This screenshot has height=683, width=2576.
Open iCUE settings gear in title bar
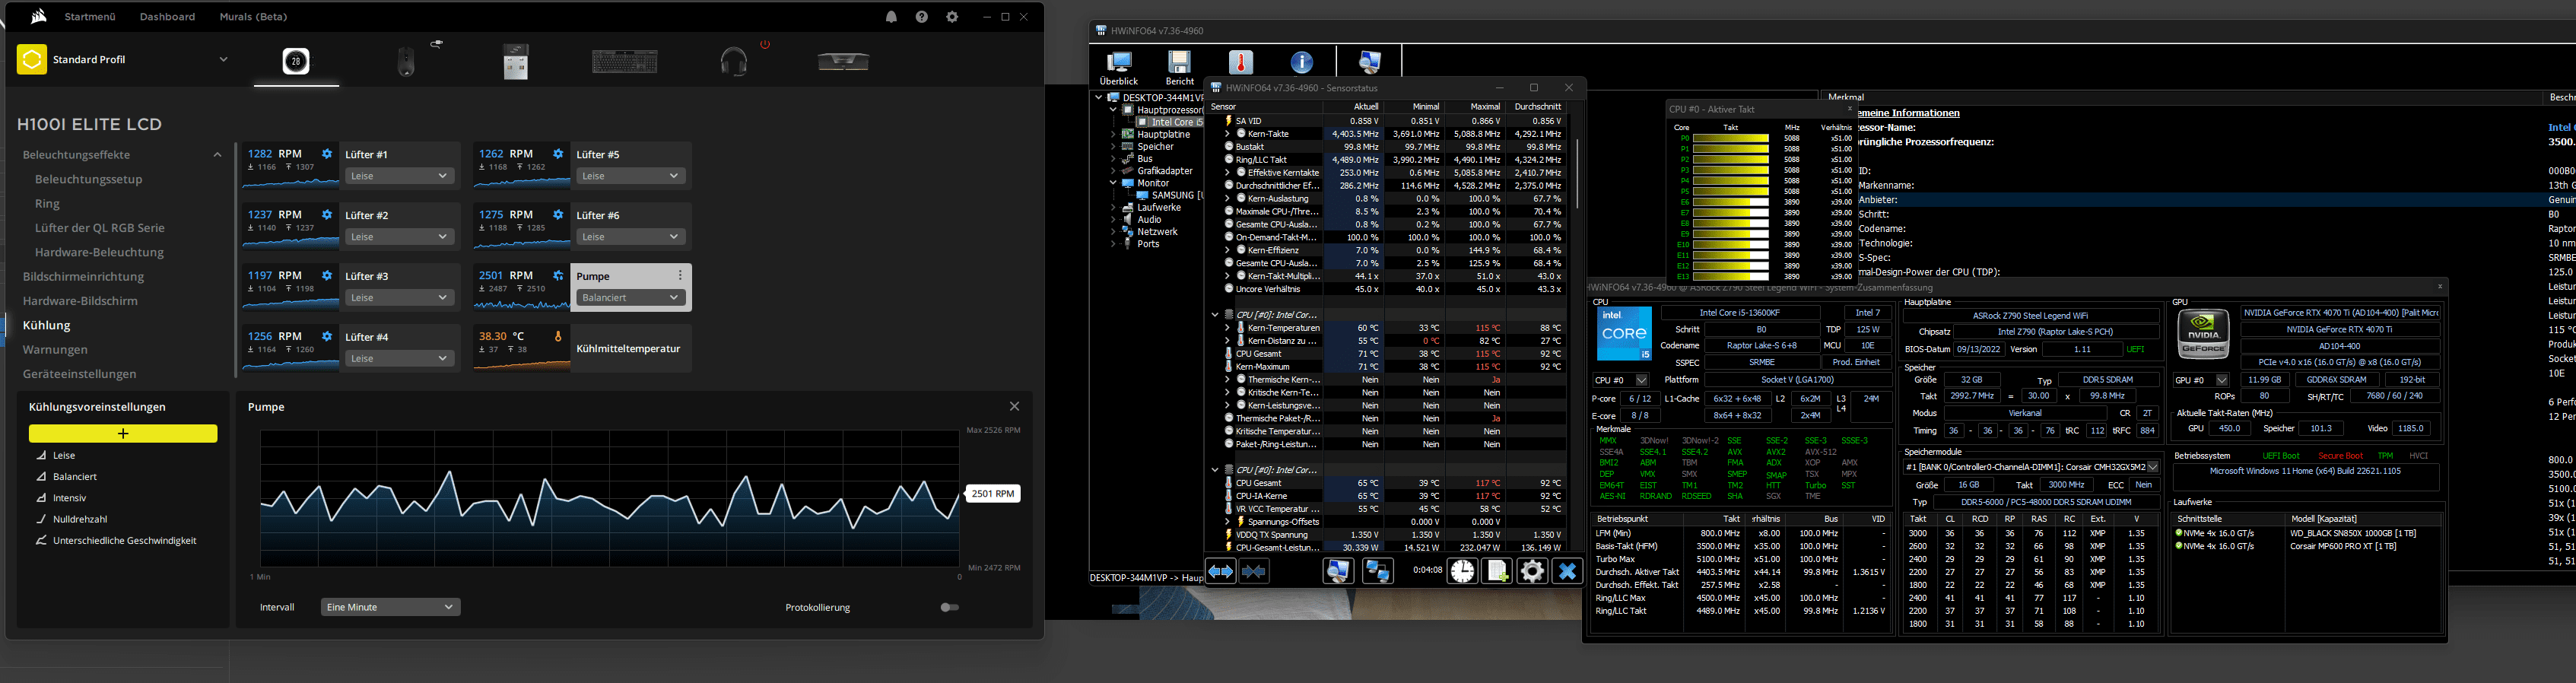tap(952, 17)
